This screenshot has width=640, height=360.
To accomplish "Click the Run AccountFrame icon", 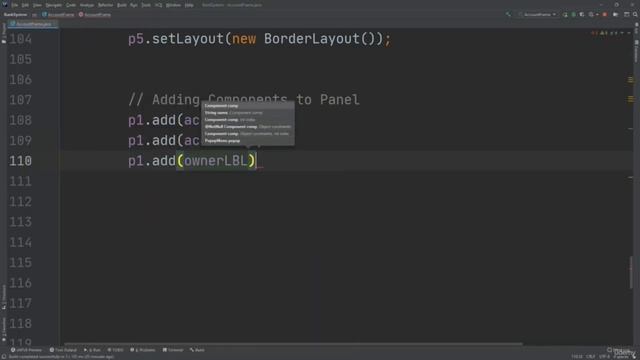I will pyautogui.click(x=565, y=14).
